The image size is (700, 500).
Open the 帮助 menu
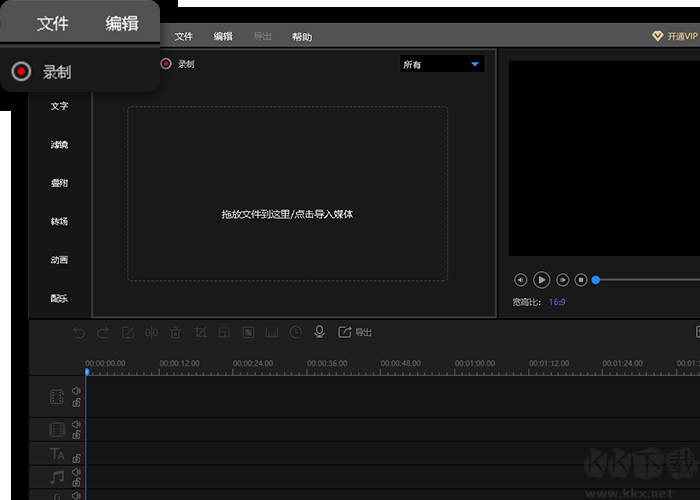(301, 37)
